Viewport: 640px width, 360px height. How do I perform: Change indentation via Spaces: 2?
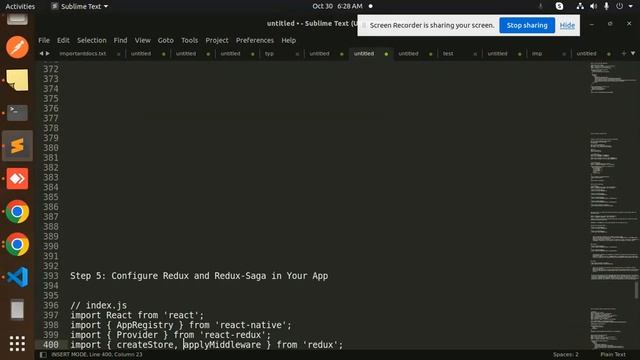pyautogui.click(x=566, y=355)
